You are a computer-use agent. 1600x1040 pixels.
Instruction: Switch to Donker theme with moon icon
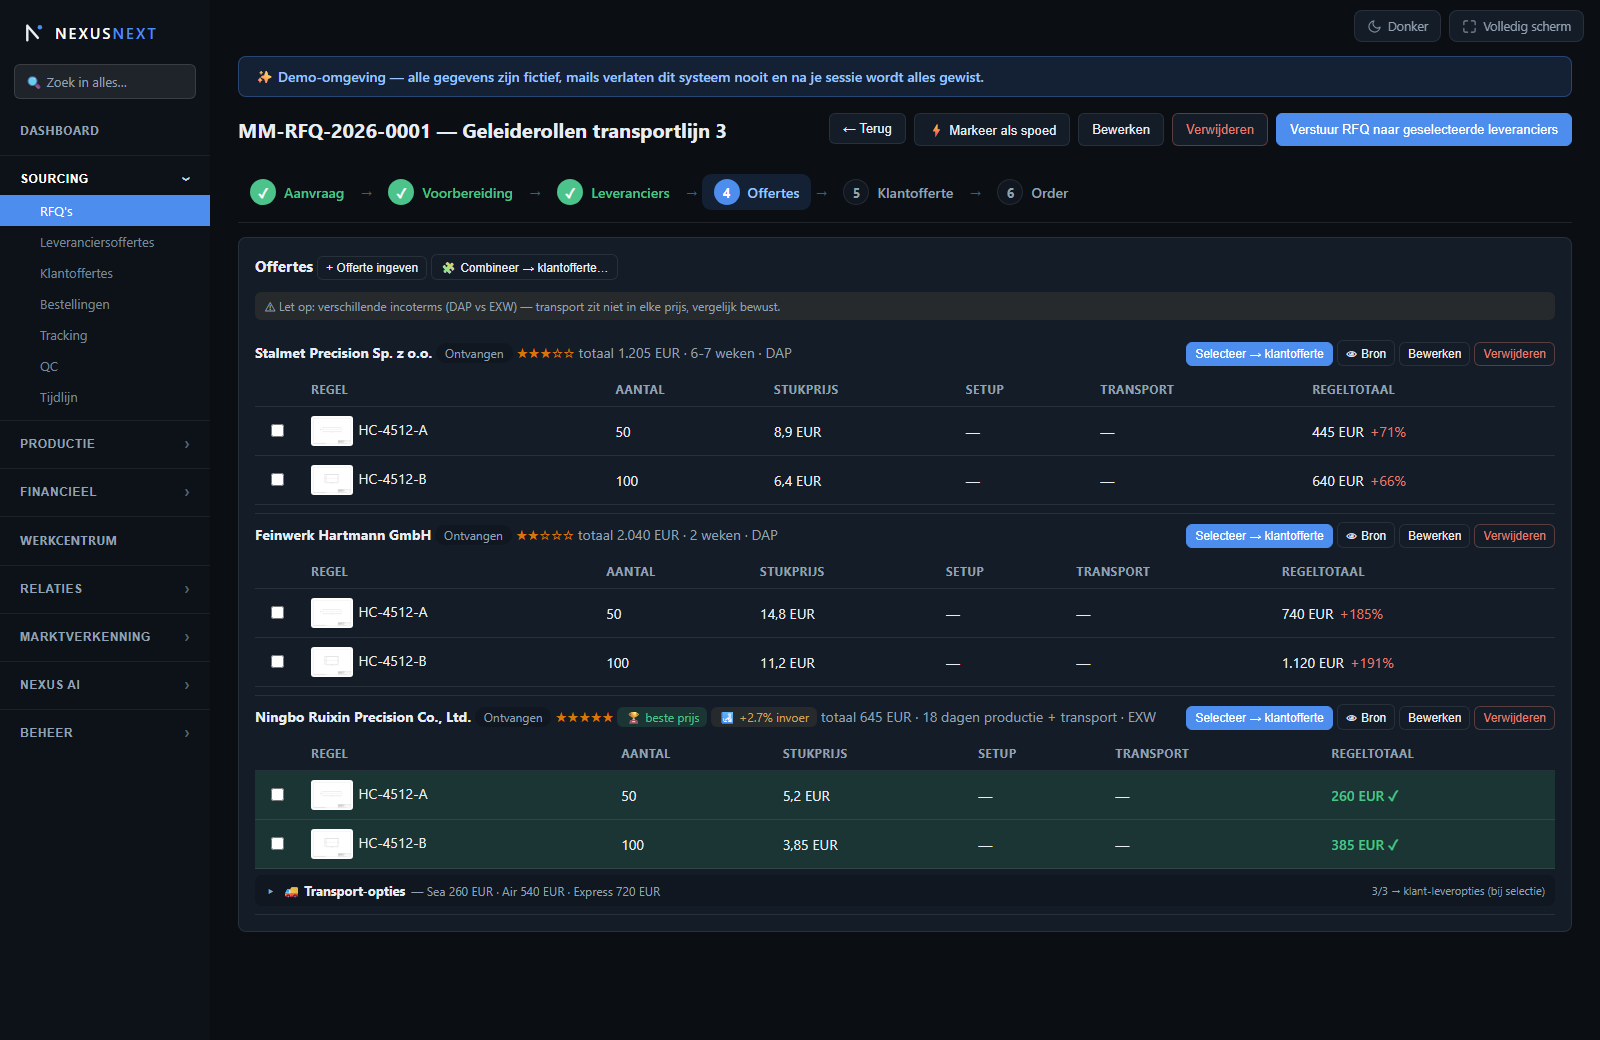pos(1397,27)
